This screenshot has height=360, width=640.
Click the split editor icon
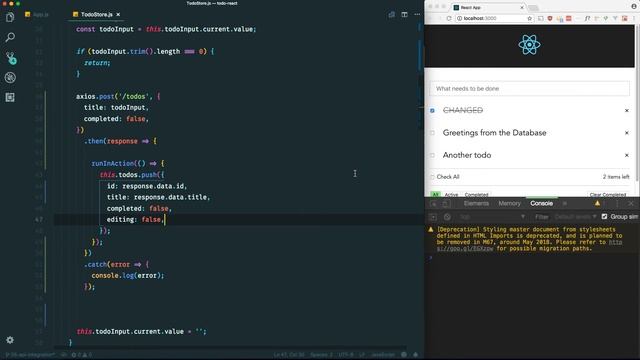(x=404, y=14)
